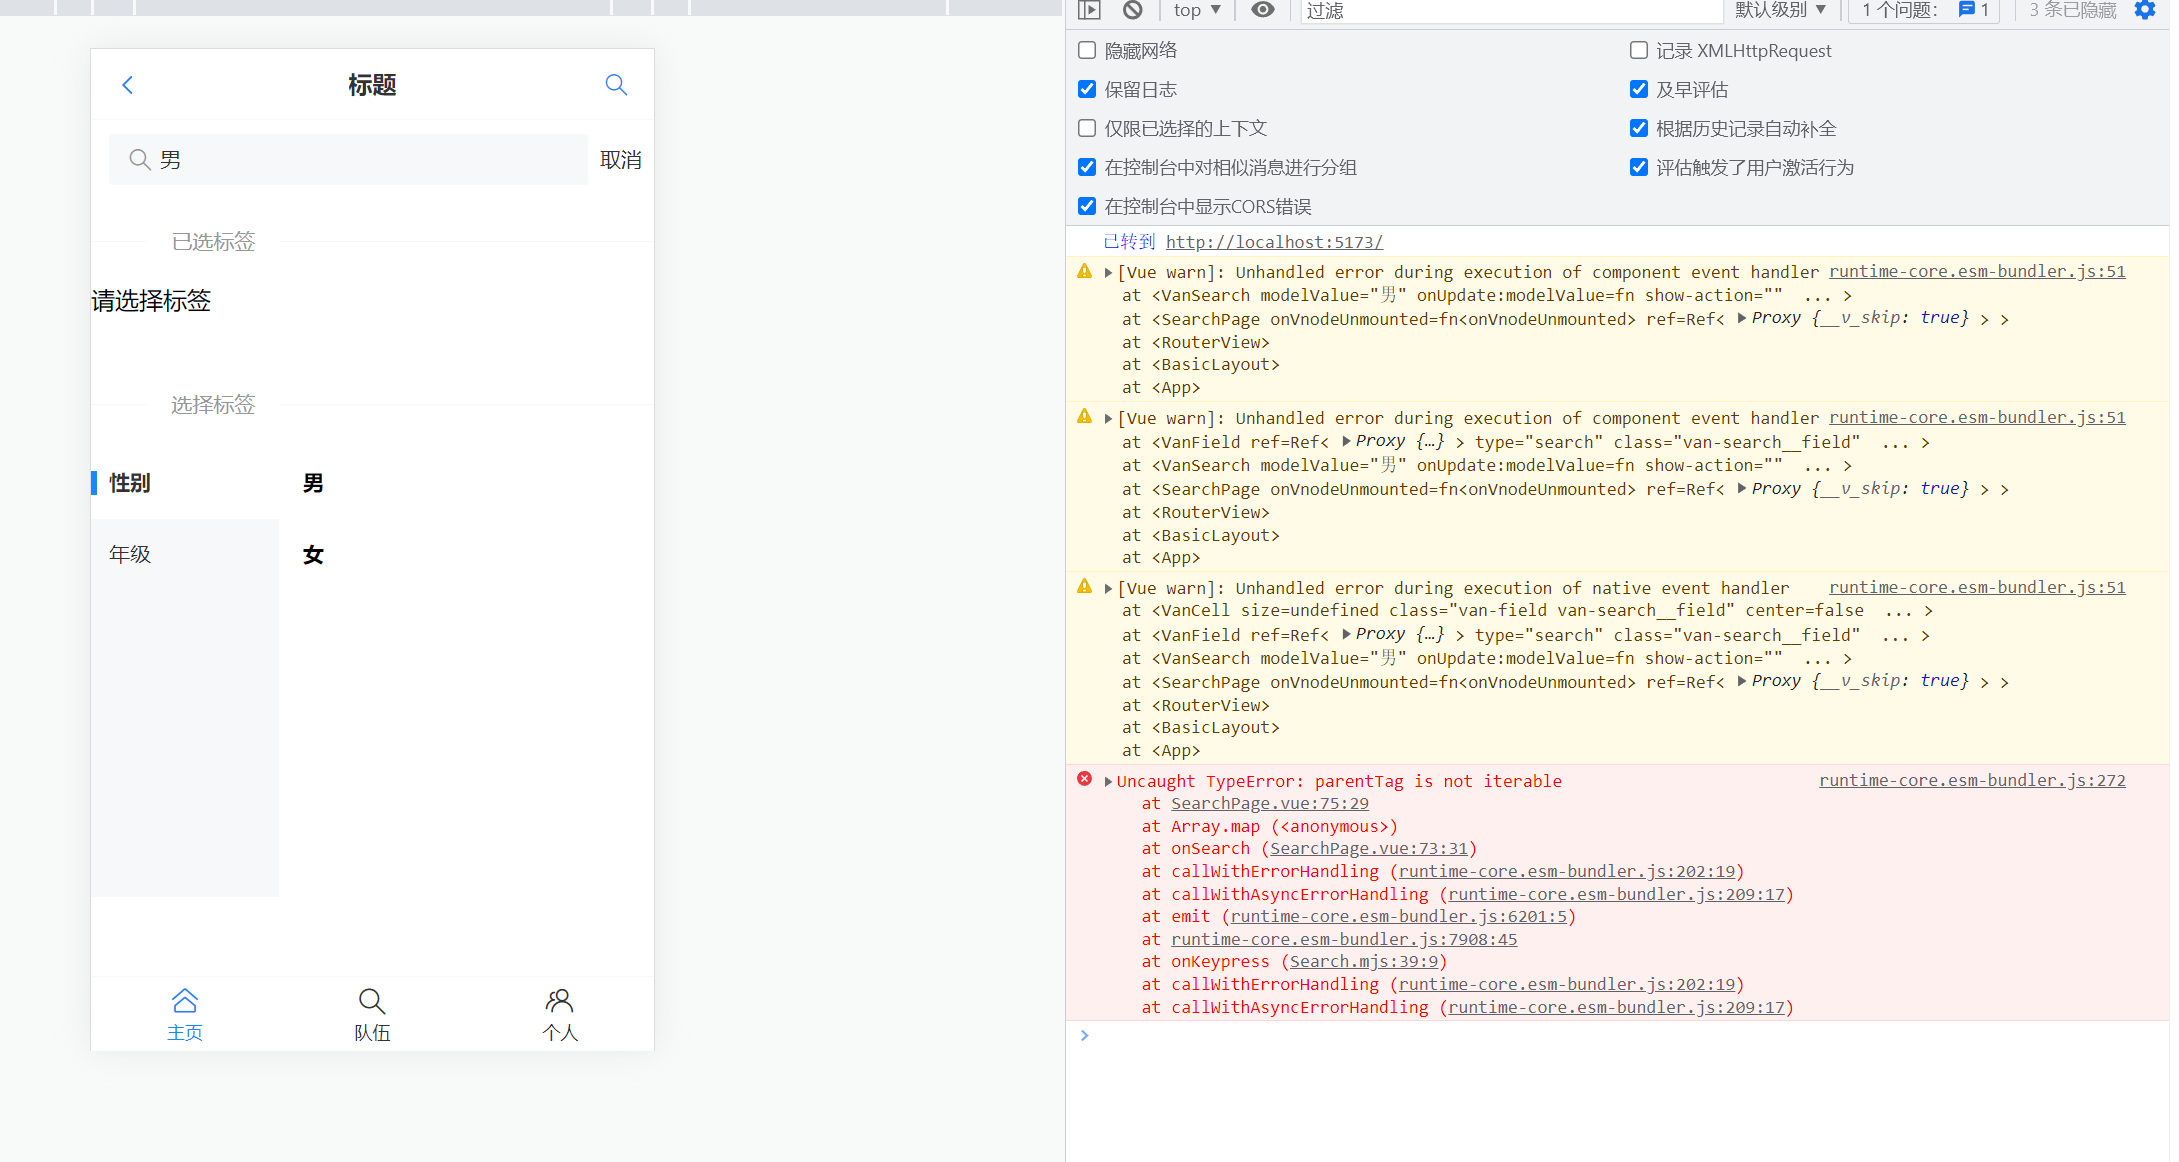This screenshot has width=2179, height=1162.
Task: Open the 队伍 team tab
Action: tap(372, 1014)
